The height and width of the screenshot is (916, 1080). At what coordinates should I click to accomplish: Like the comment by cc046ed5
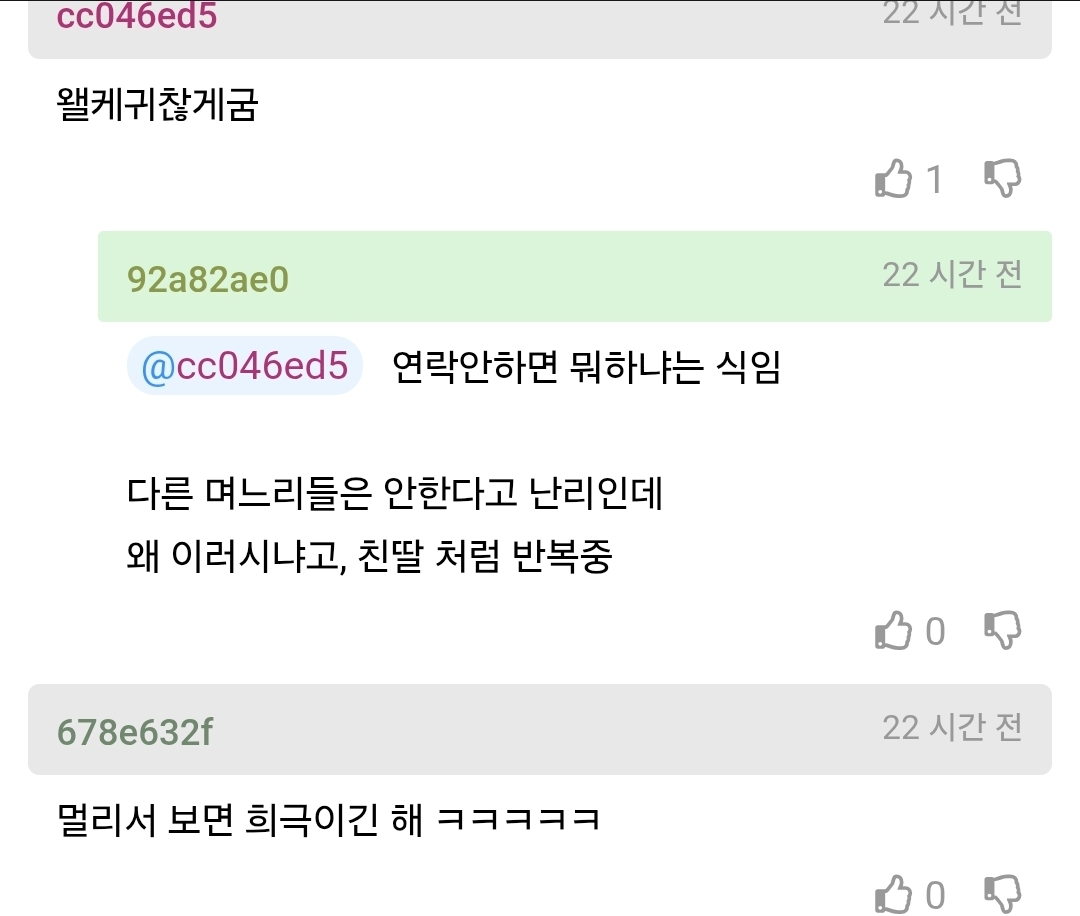tap(893, 178)
